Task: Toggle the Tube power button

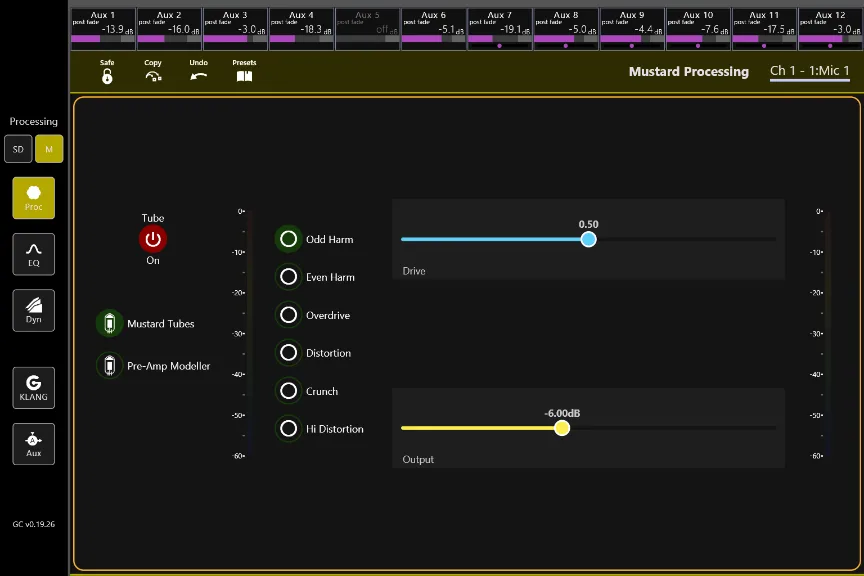Action: pos(153,239)
